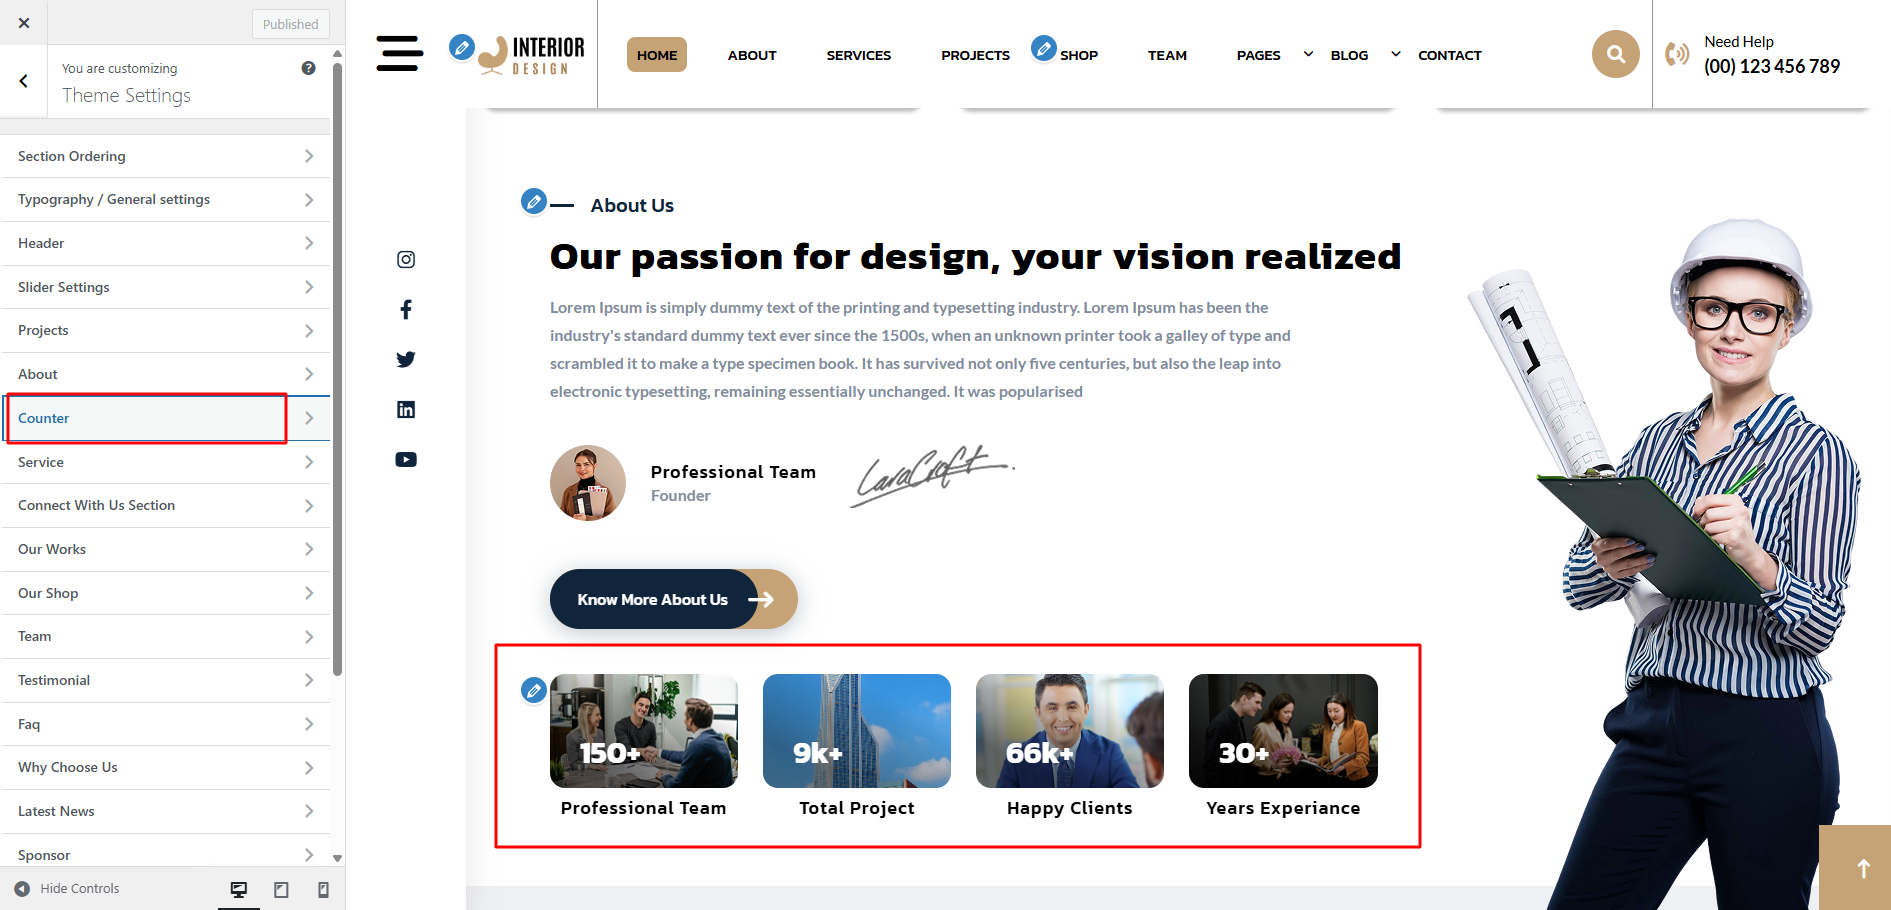Screen dimensions: 1891x910
Task: Click the customizer panel scrollbar
Action: point(338,368)
